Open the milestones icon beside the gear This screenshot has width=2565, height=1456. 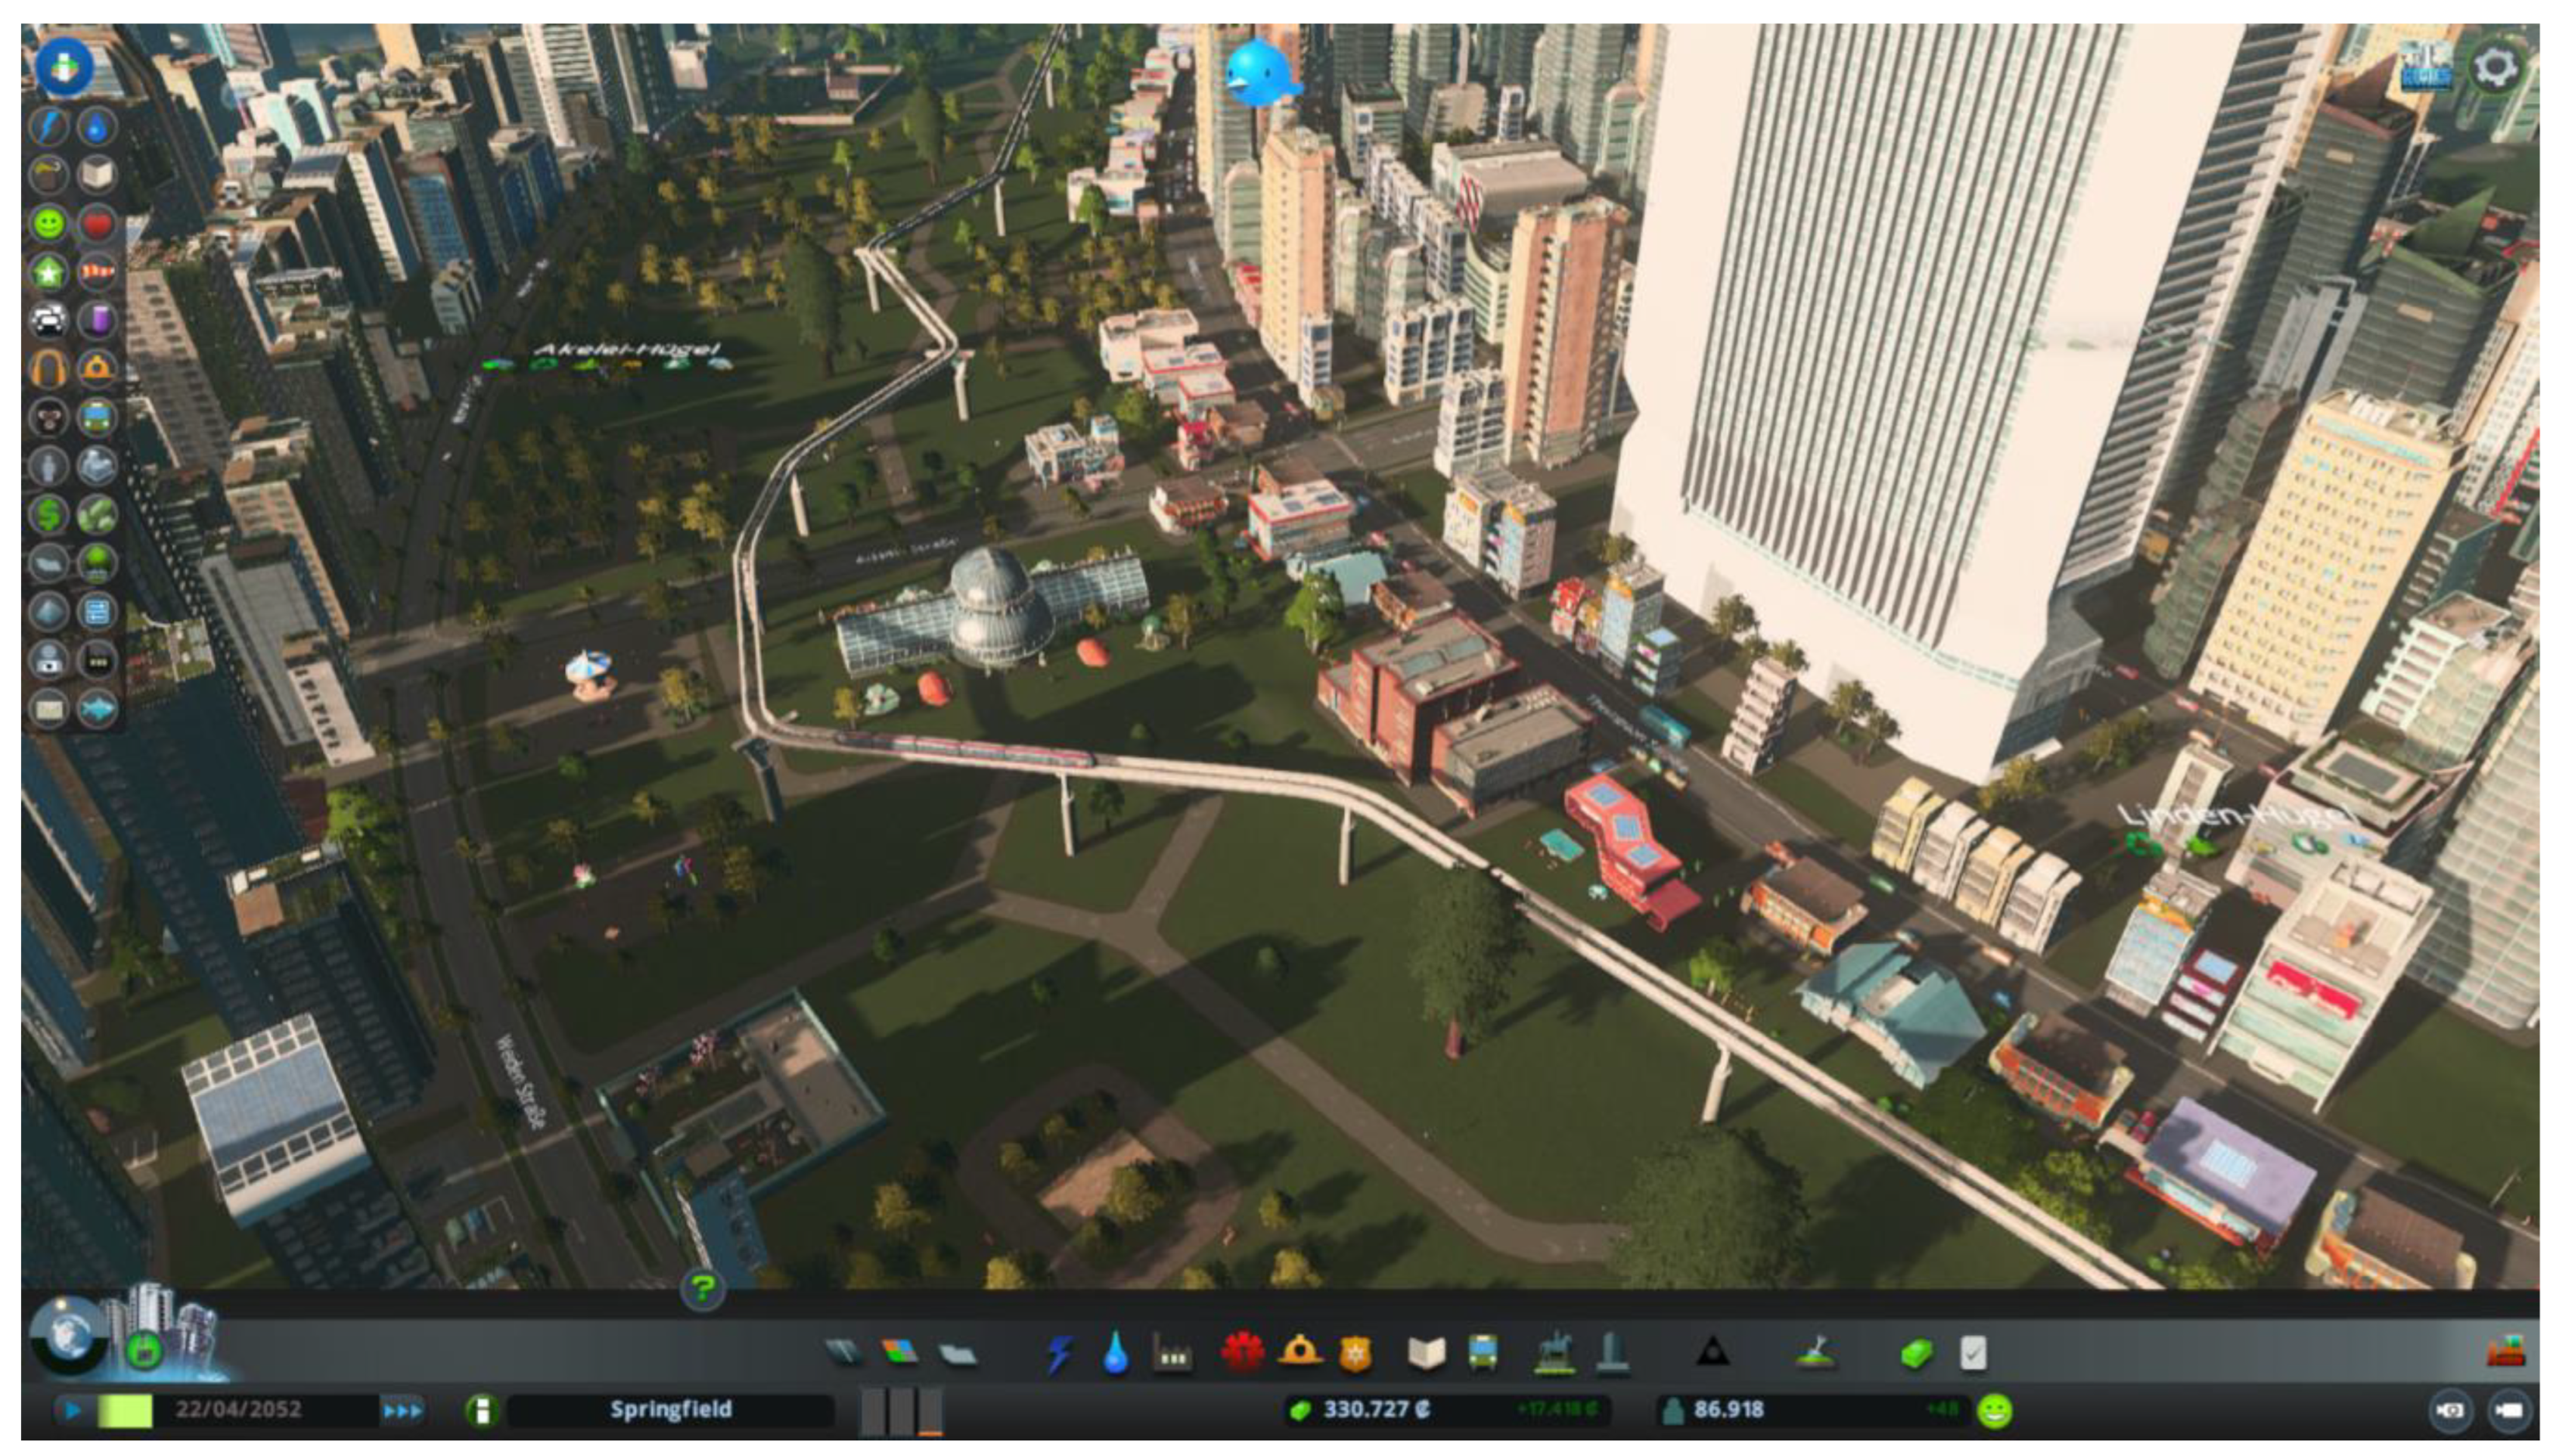(x=2426, y=66)
